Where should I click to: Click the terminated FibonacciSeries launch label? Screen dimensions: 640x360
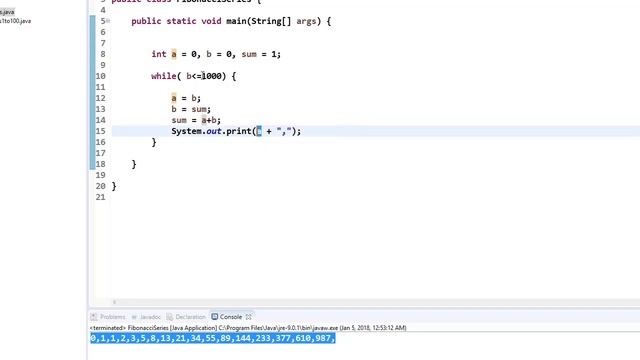(248, 328)
